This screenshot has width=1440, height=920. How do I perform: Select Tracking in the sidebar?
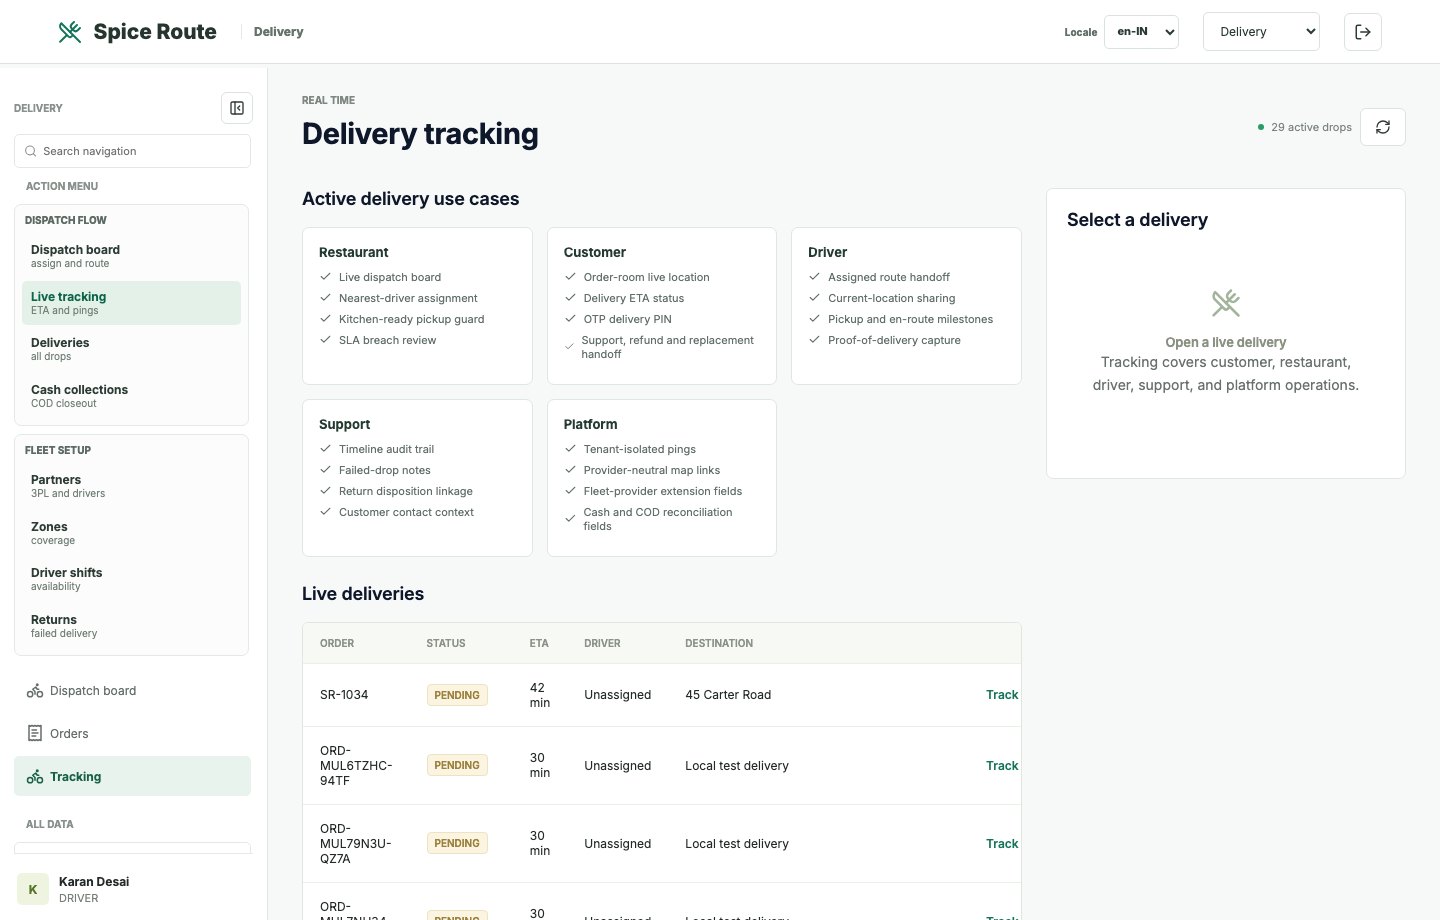click(132, 777)
